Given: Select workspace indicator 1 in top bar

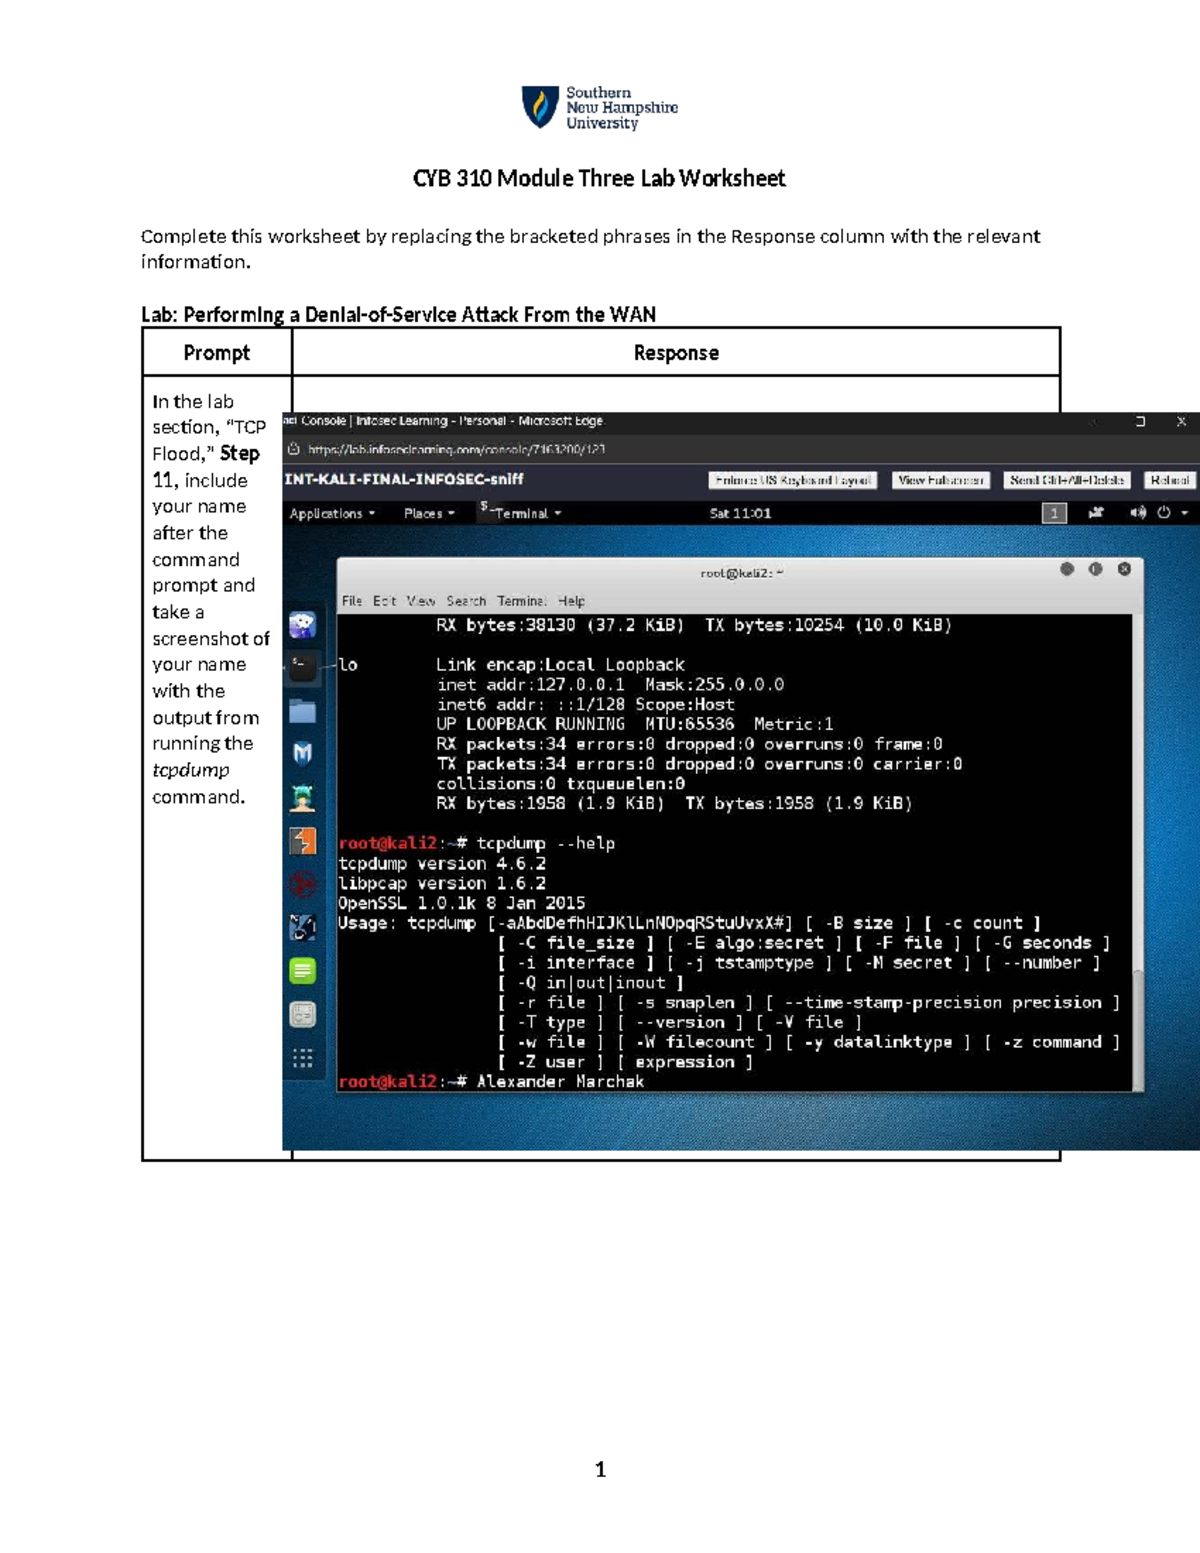Looking at the screenshot, I should [1053, 512].
